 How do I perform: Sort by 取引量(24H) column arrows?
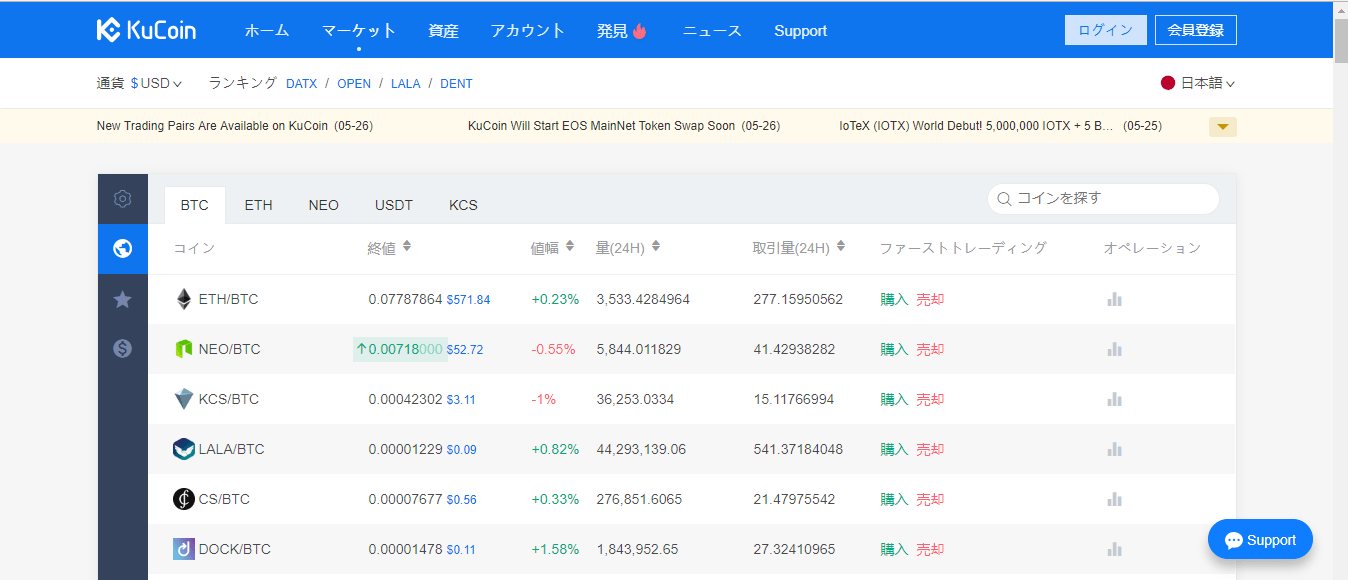841,247
